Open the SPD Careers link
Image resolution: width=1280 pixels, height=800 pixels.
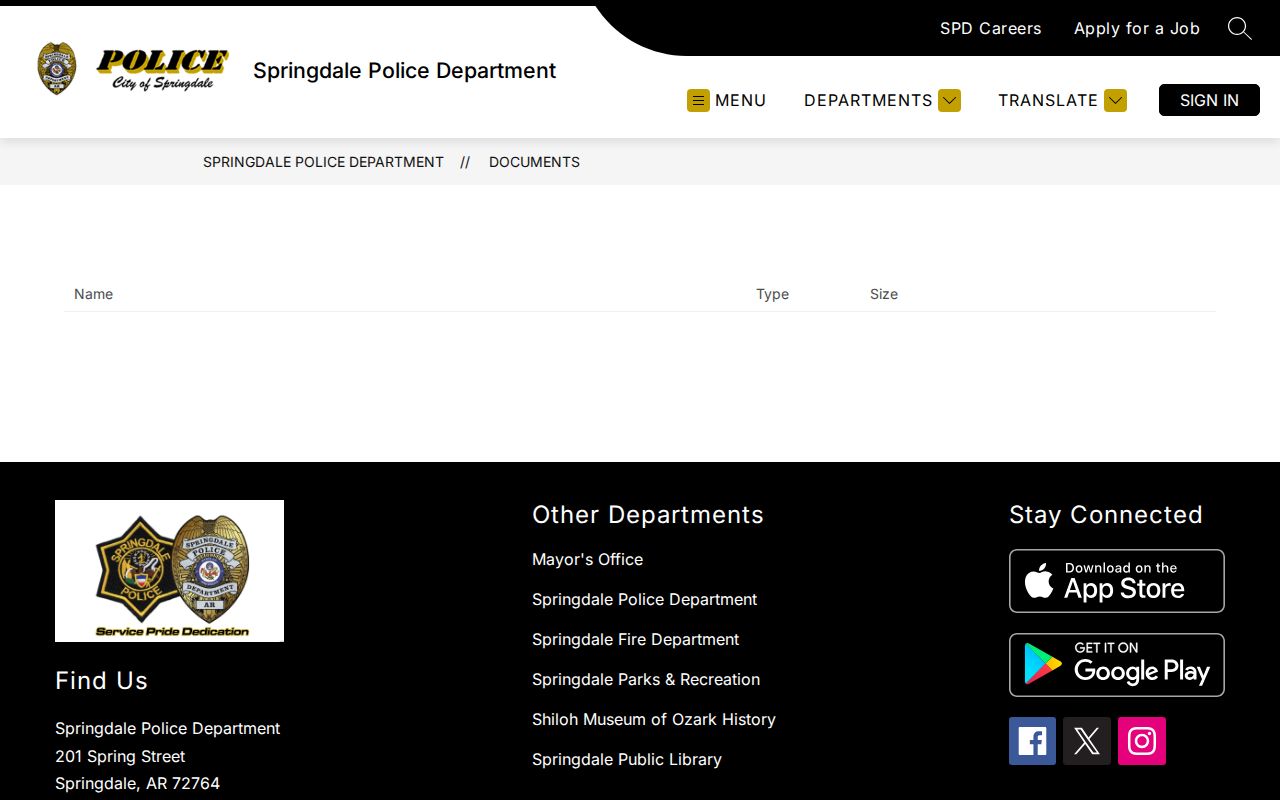[990, 28]
